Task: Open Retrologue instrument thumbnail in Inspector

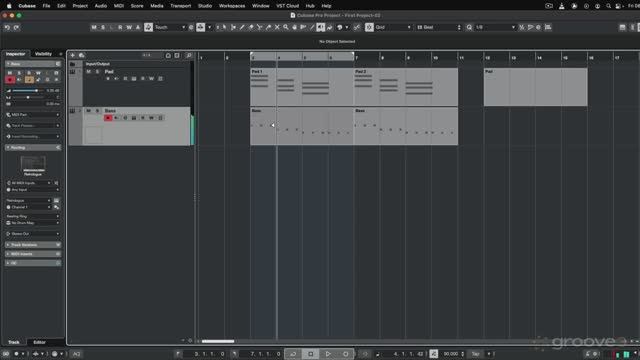Action: tap(33, 163)
